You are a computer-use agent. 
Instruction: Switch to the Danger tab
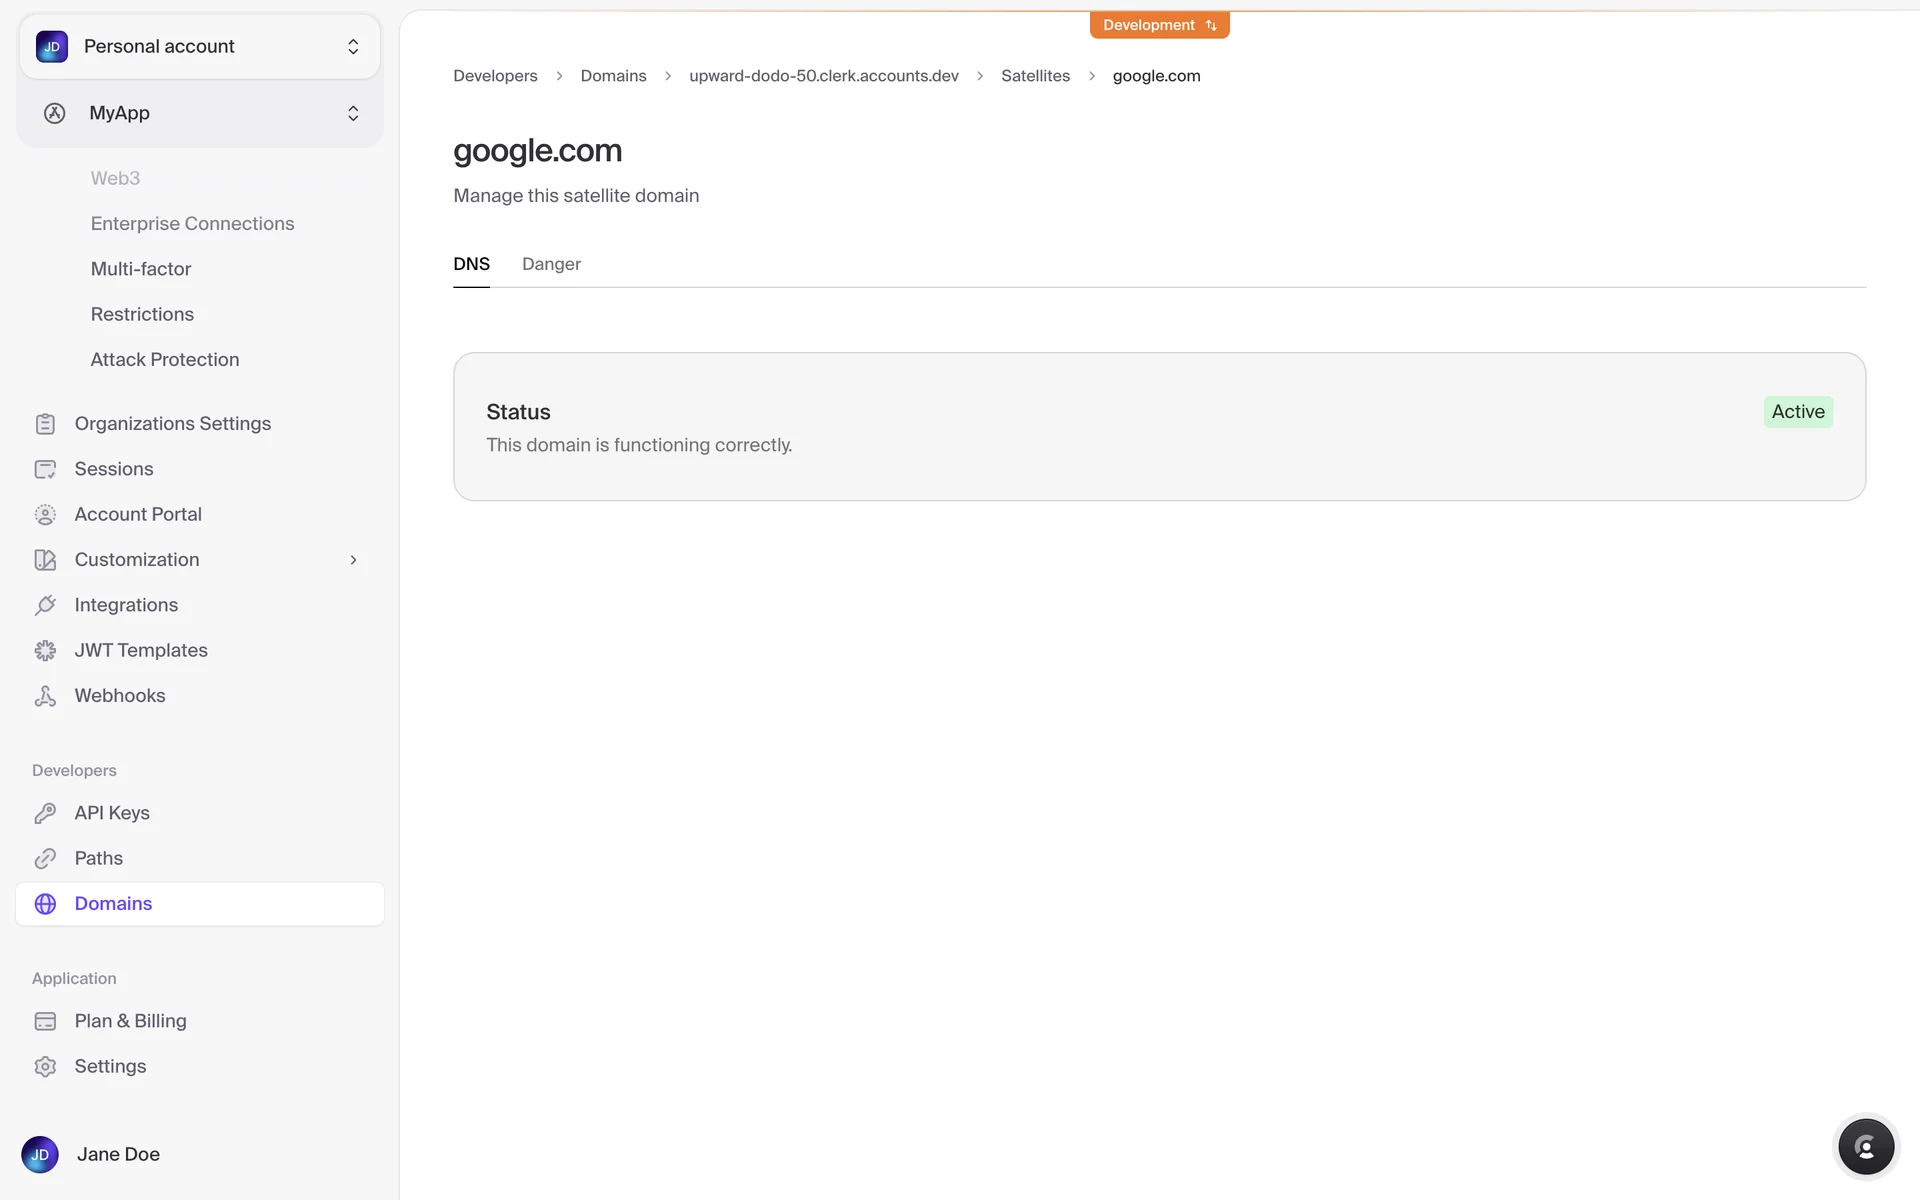[x=551, y=264]
